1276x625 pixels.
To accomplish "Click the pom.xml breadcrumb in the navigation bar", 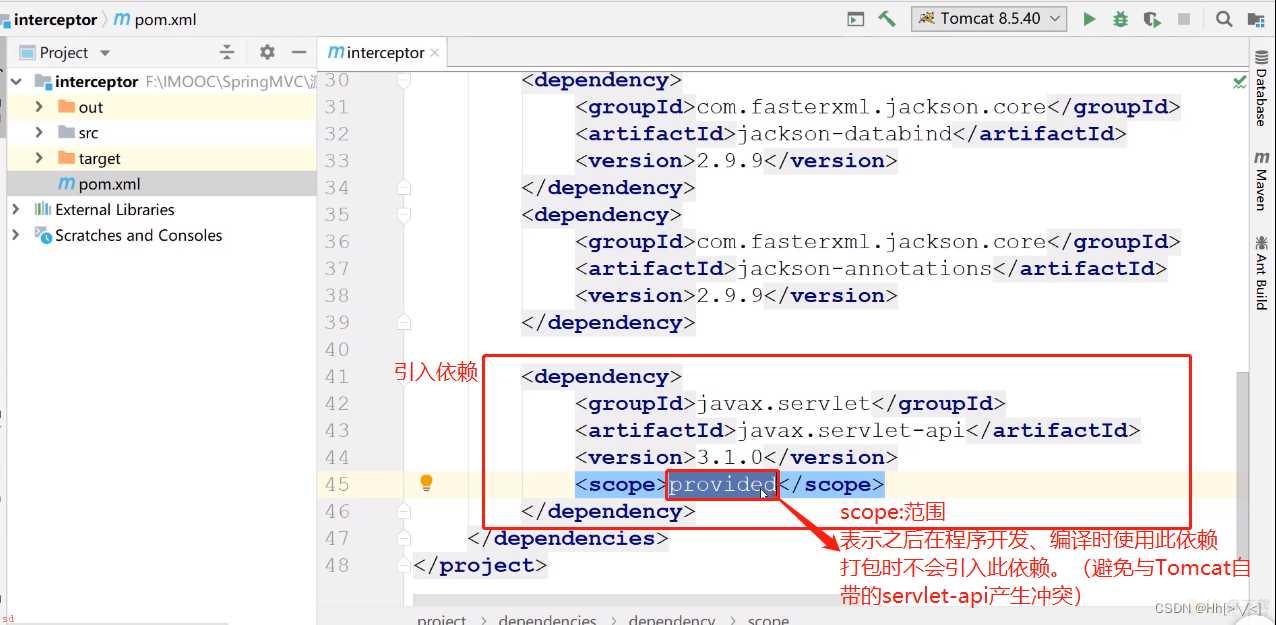I will (x=157, y=19).
